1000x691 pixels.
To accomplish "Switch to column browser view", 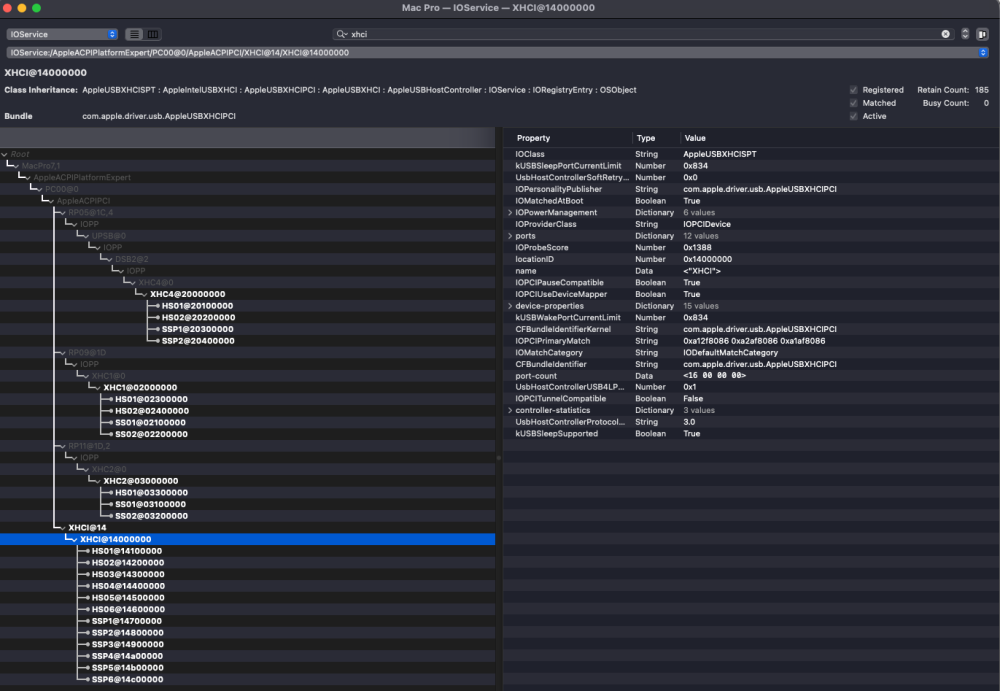I will 153,34.
